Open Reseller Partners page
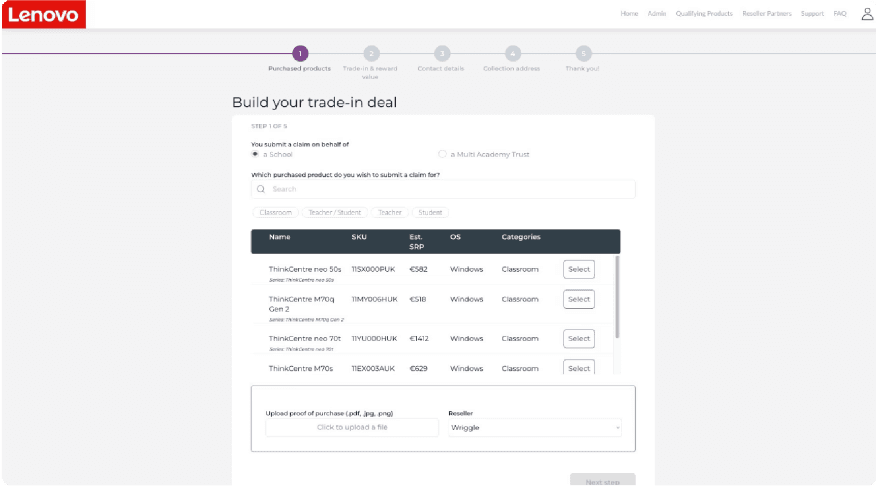The height and width of the screenshot is (490, 876). 766,13
